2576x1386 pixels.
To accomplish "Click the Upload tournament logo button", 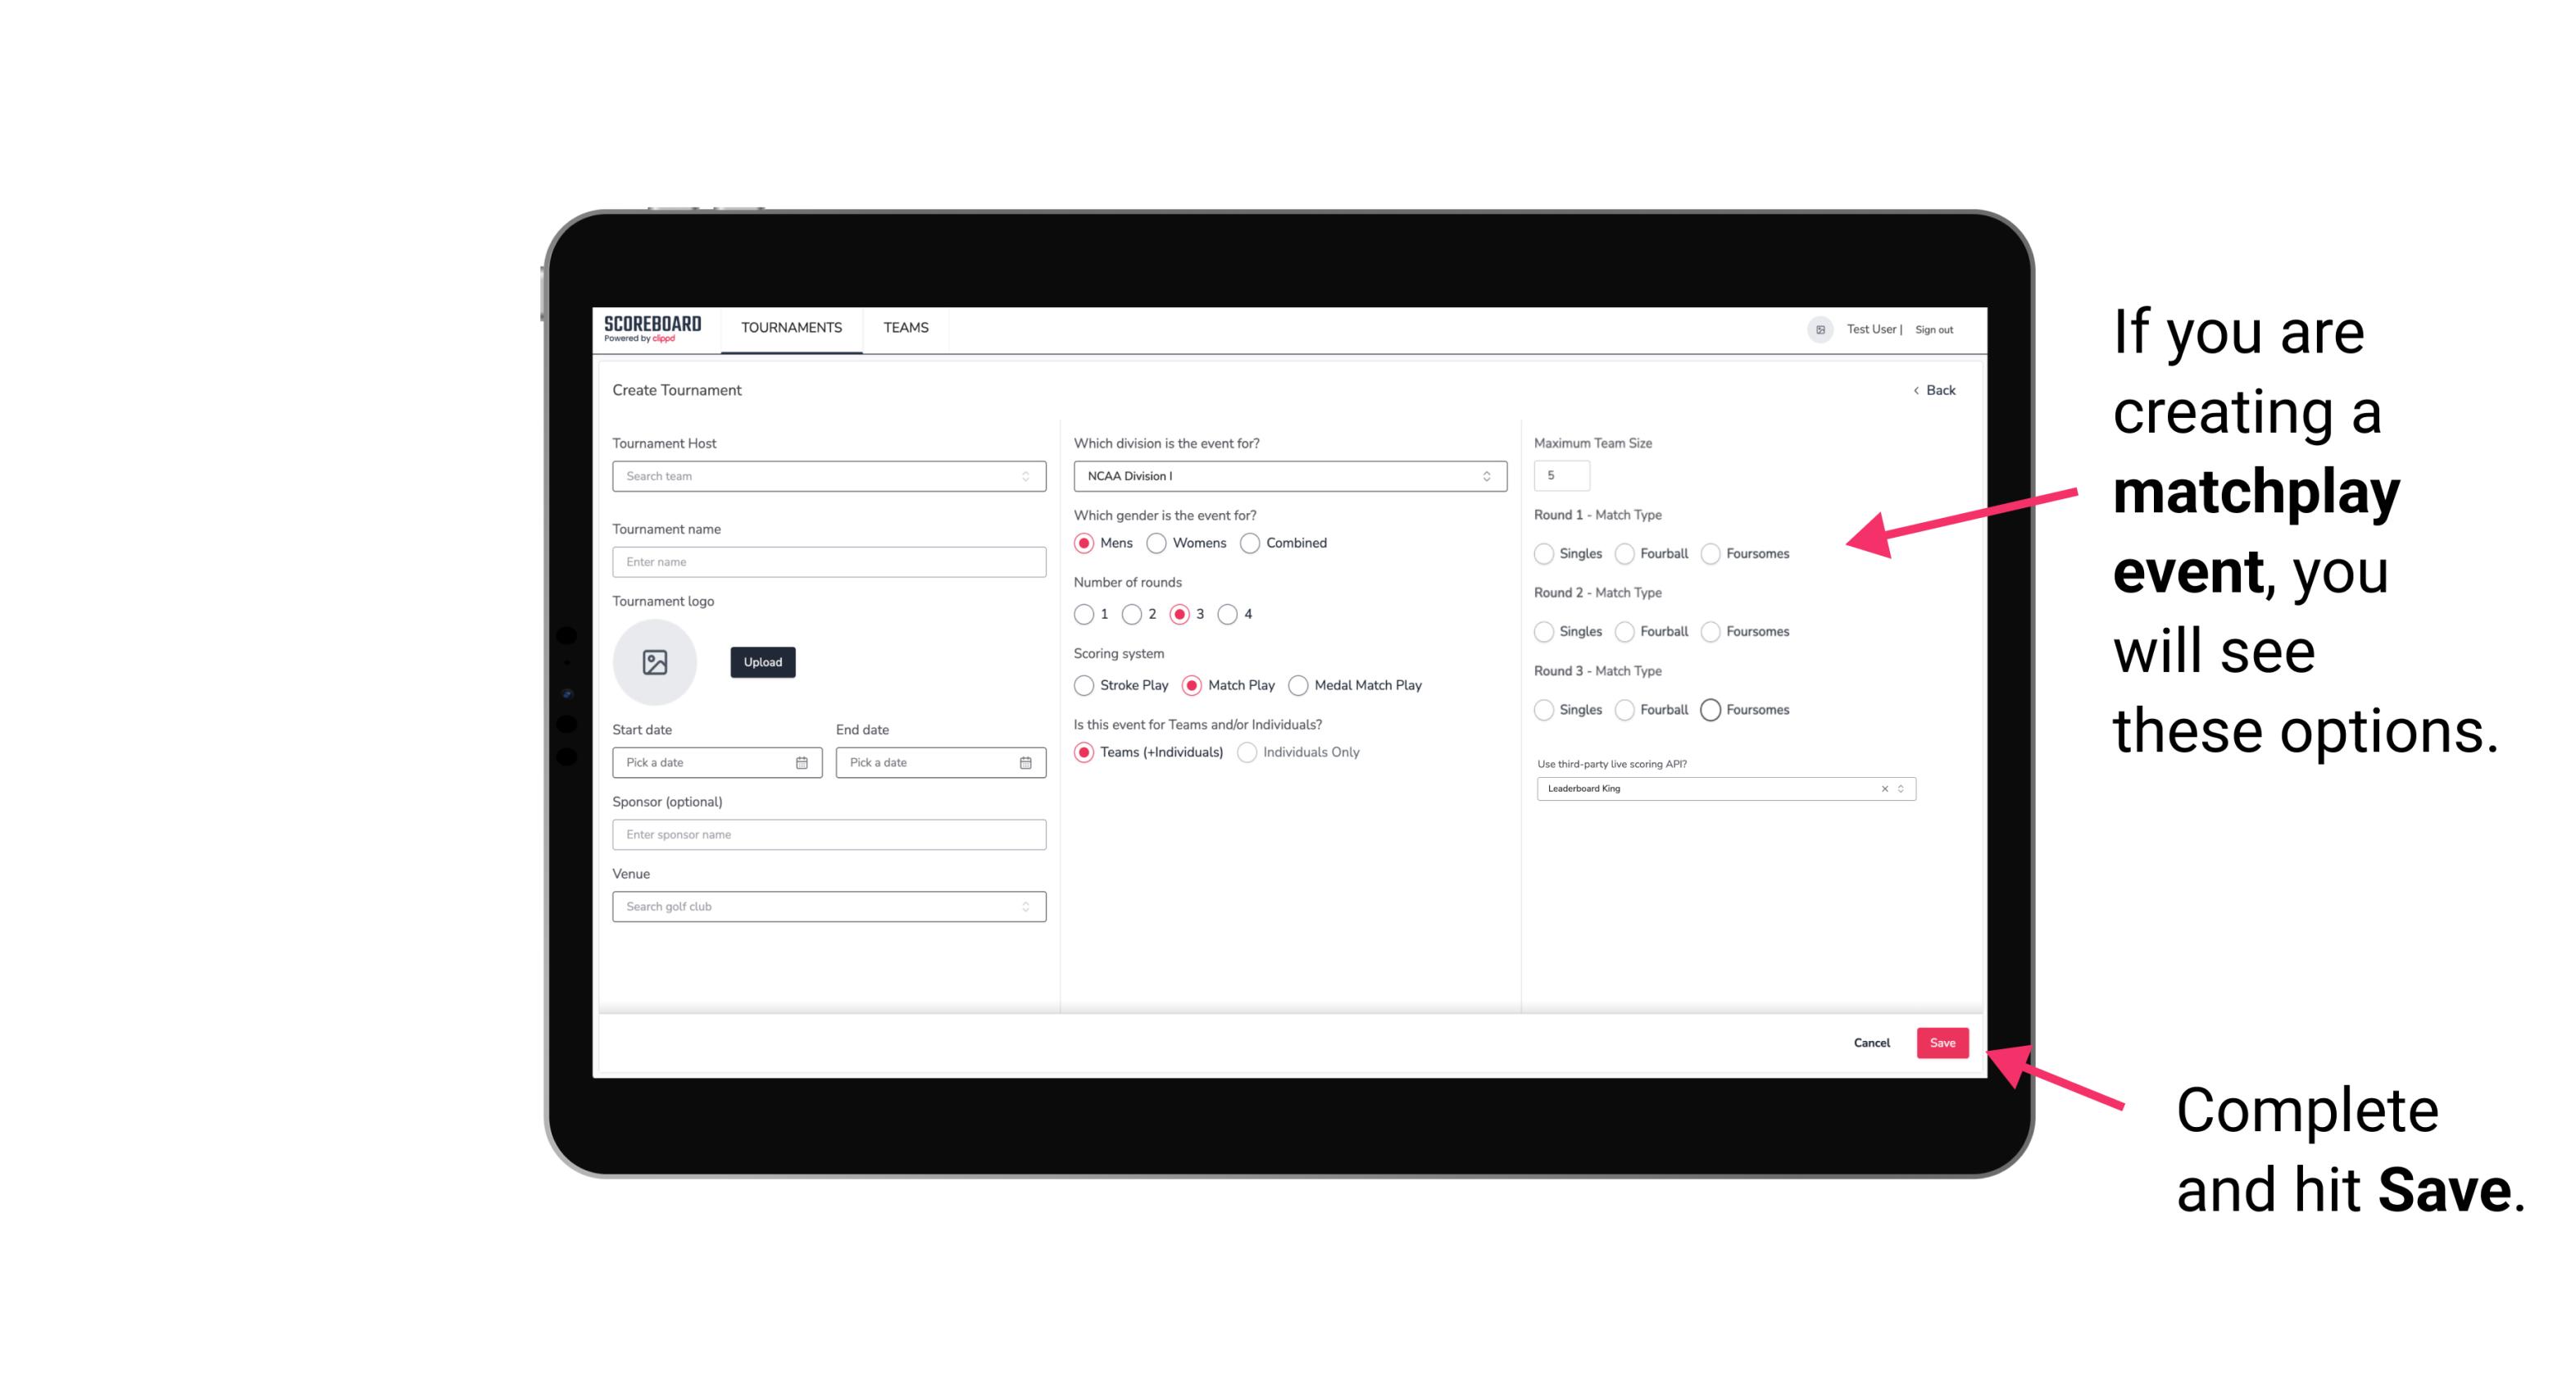I will pyautogui.click(x=762, y=664).
